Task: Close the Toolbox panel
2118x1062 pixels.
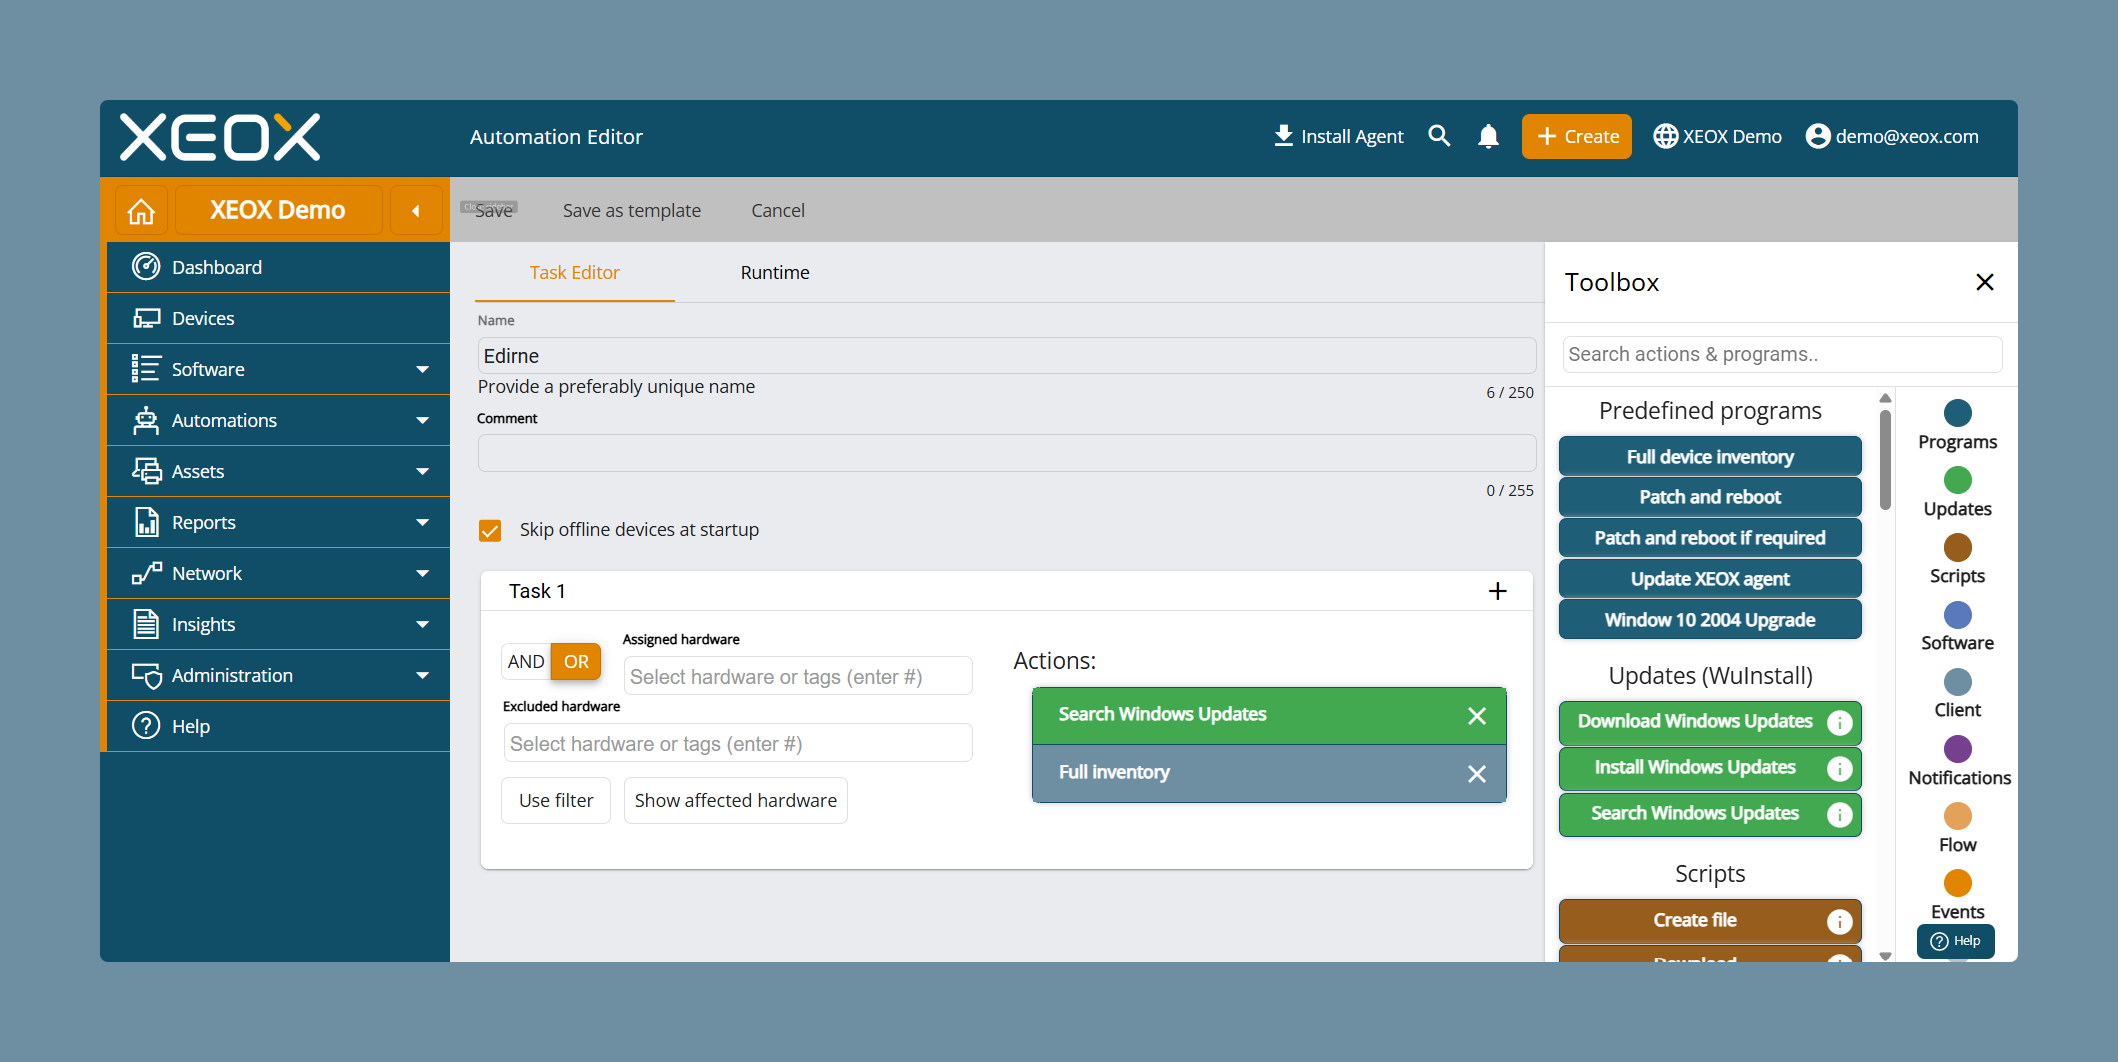Action: click(1985, 282)
